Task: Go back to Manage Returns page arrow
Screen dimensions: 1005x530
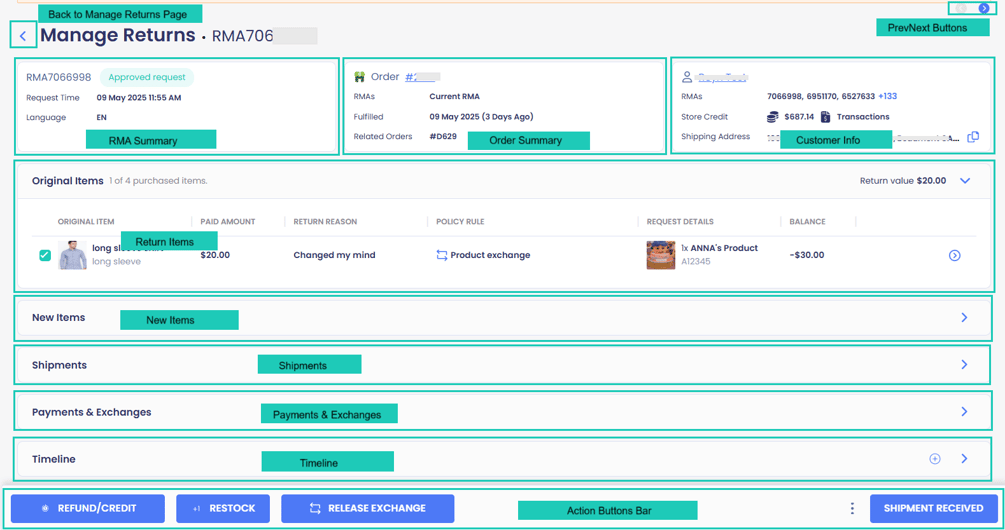Action: (x=23, y=35)
